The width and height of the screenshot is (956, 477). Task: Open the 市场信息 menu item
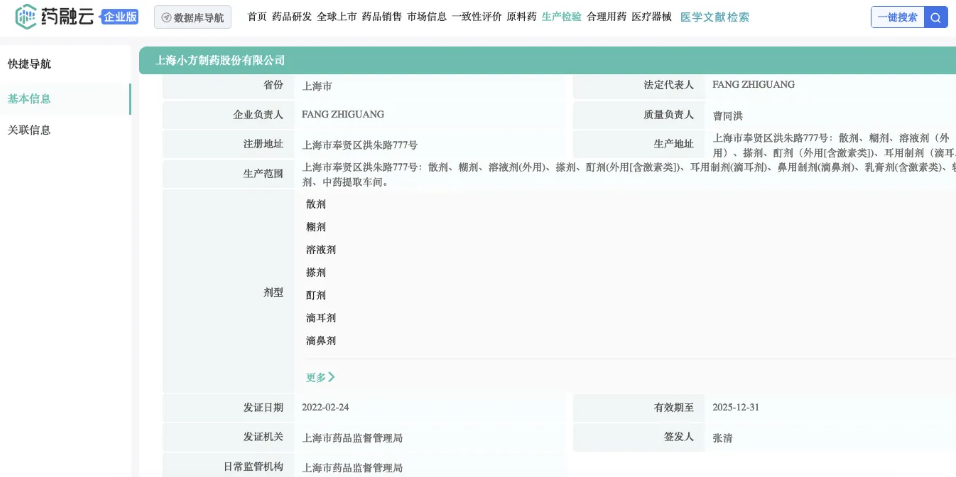tap(427, 17)
